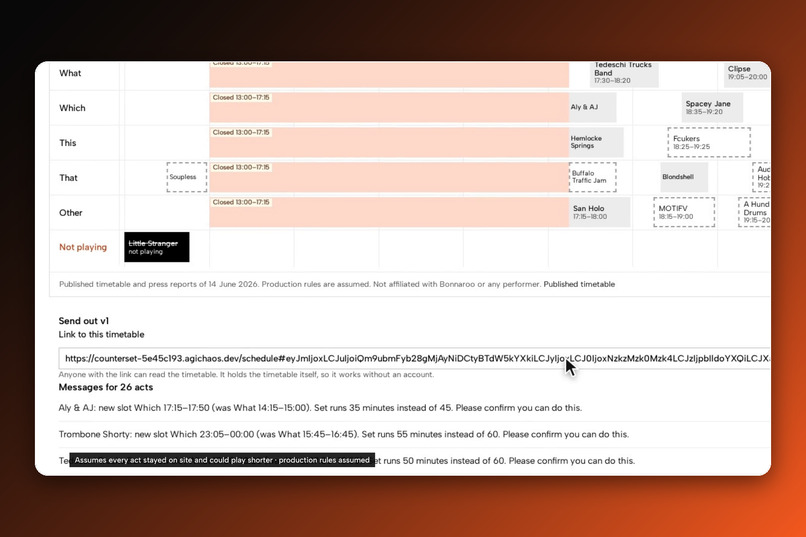806x537 pixels.
Task: Click the Aly & AJ new slot message
Action: [x=320, y=408]
